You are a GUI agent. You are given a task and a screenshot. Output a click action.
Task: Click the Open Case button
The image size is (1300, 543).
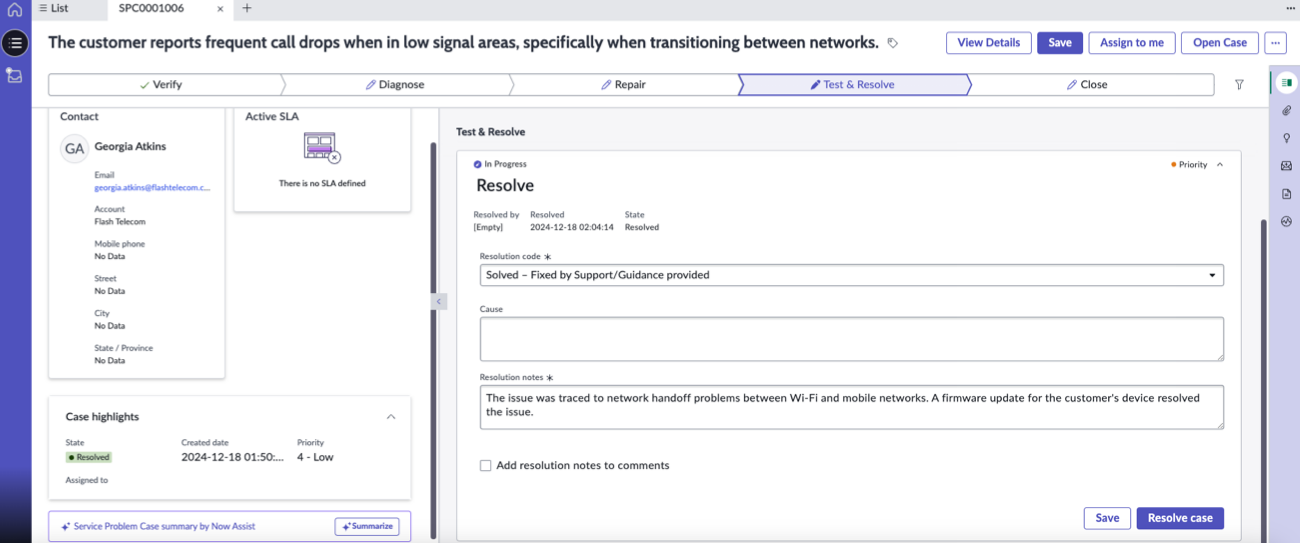pyautogui.click(x=1220, y=43)
